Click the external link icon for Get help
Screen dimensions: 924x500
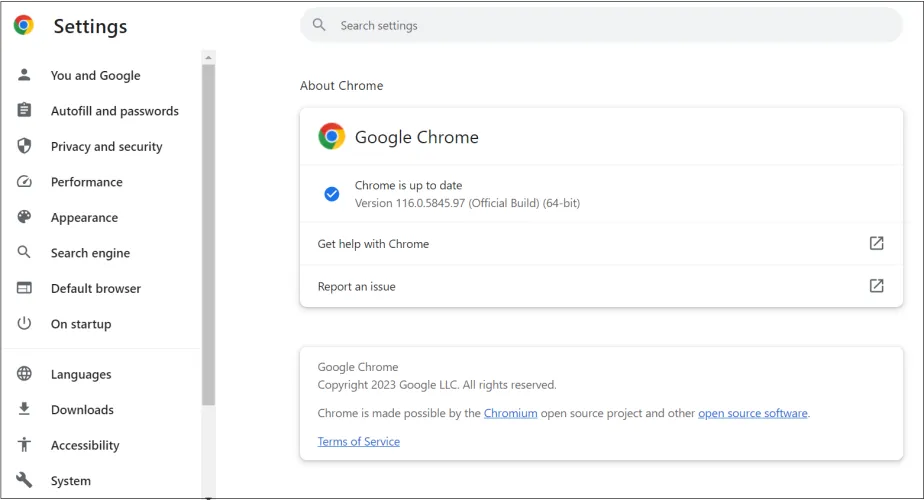coord(876,243)
